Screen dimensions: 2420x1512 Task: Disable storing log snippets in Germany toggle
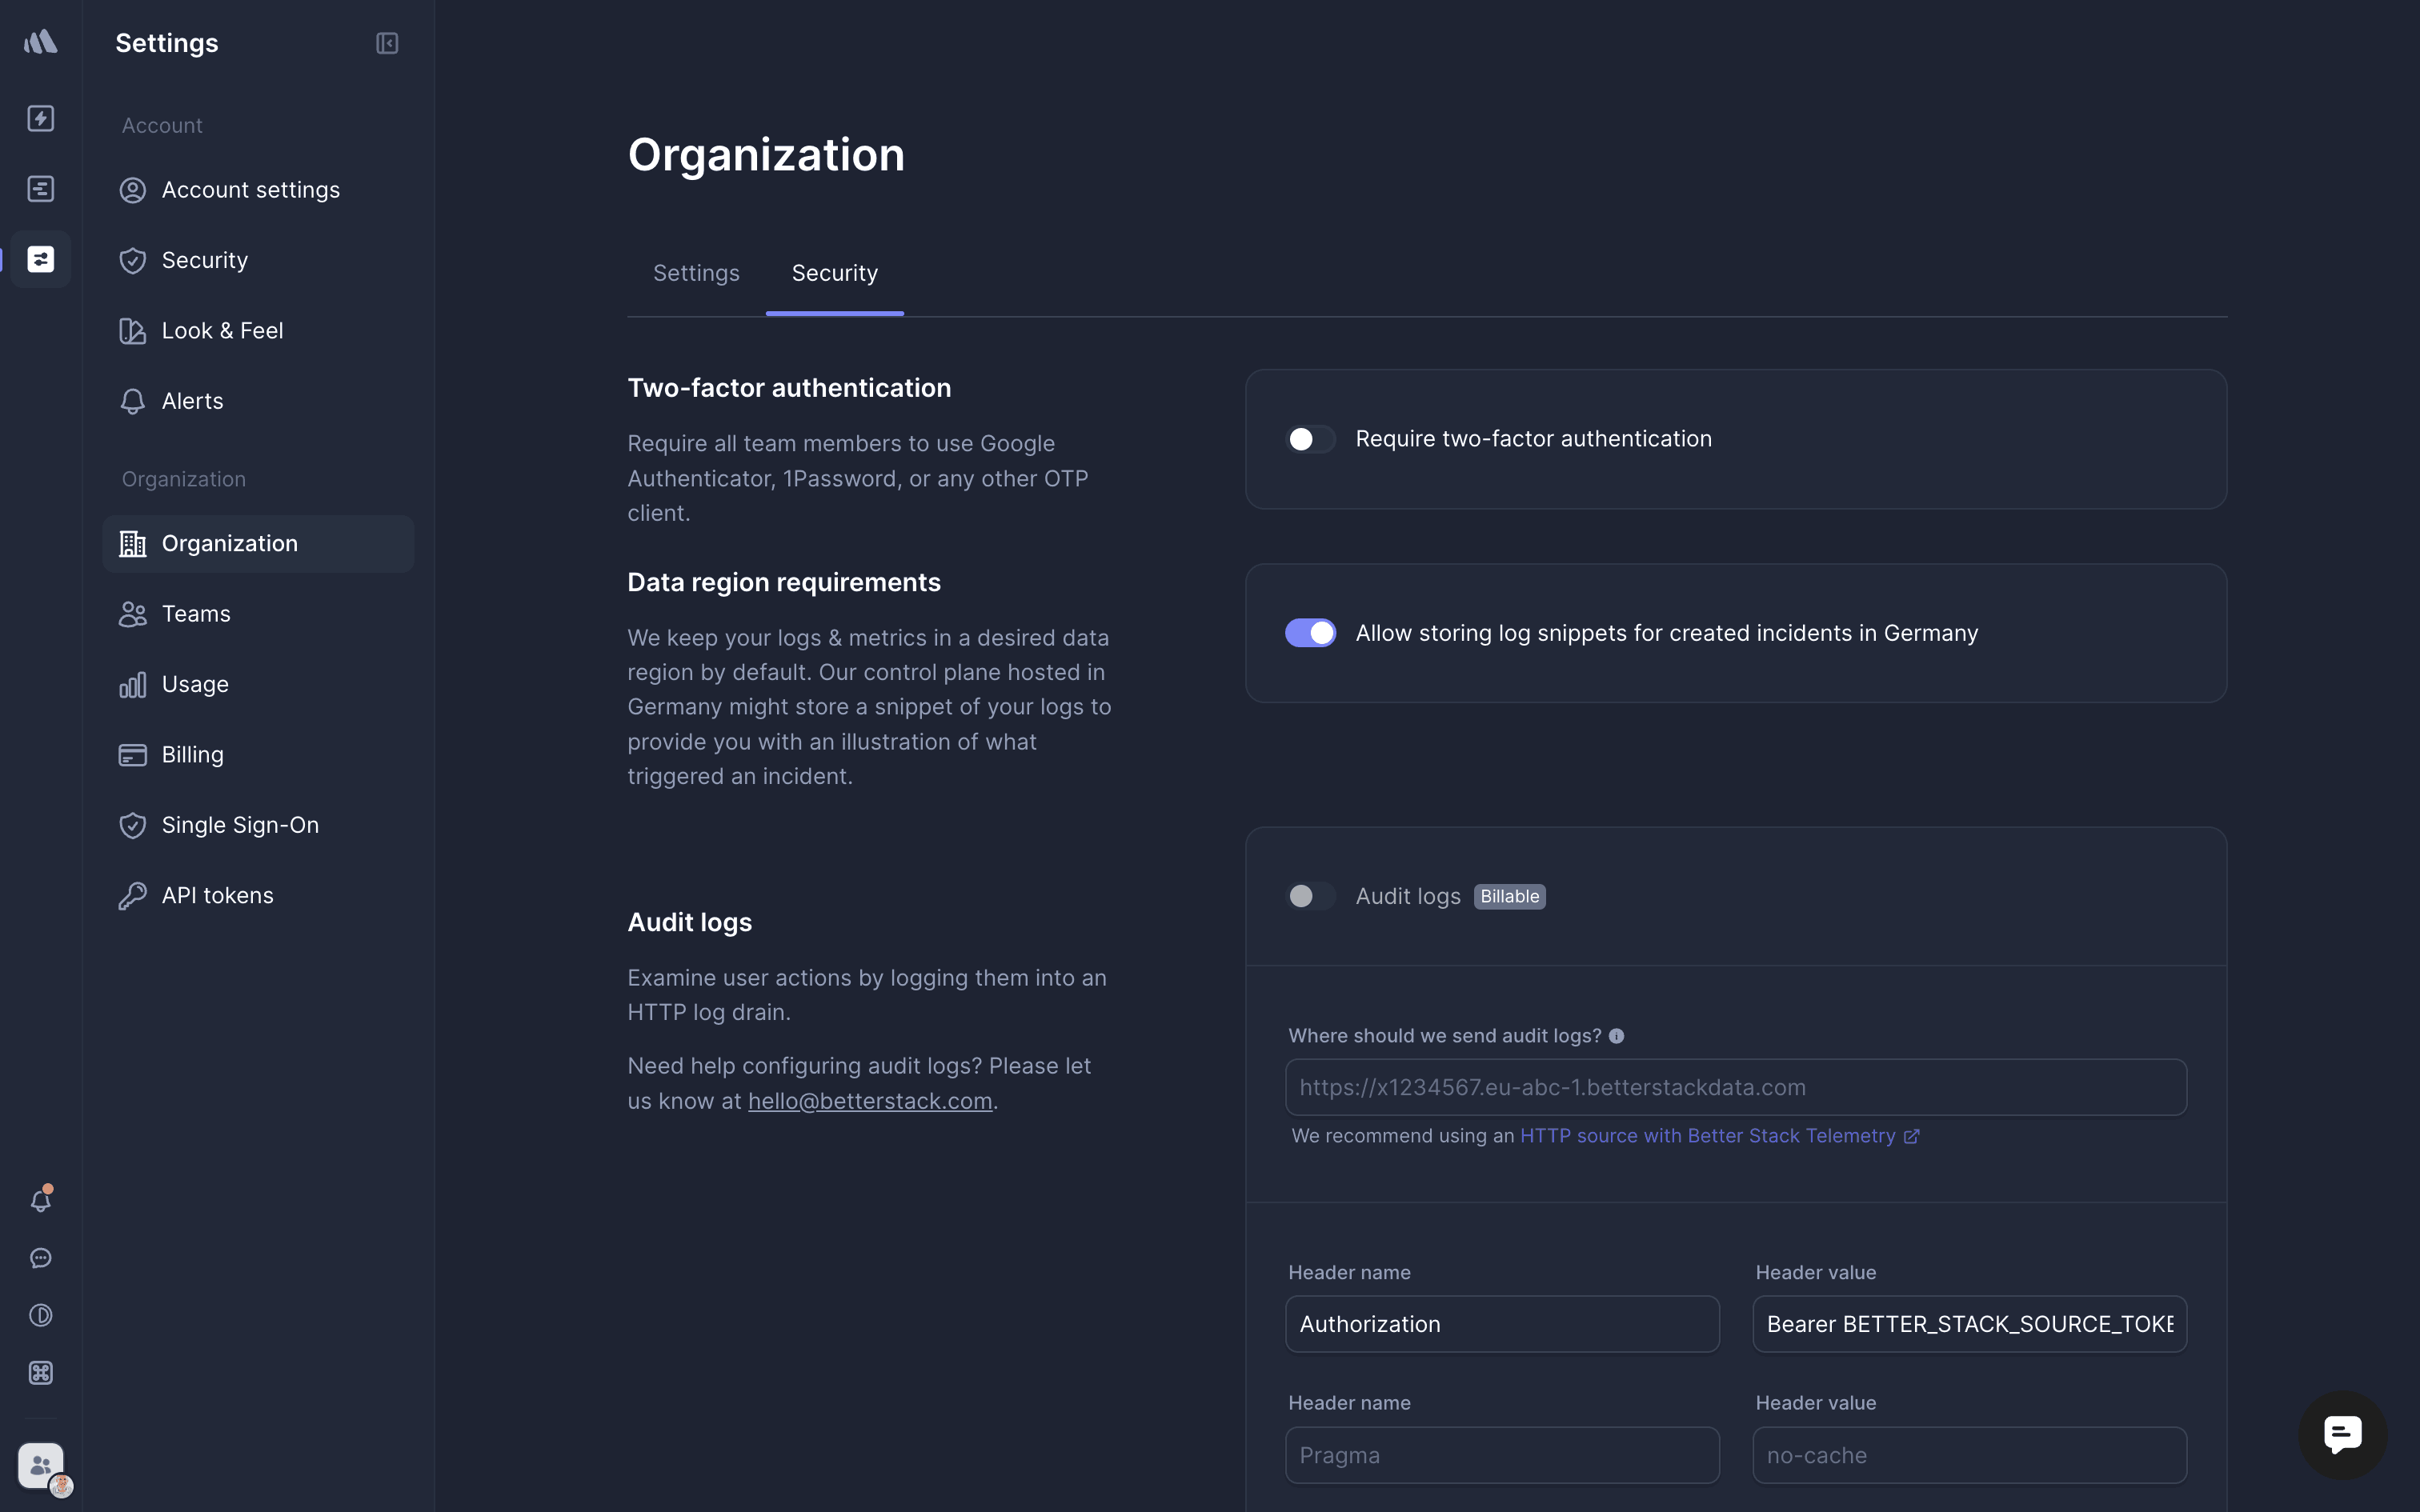(1310, 633)
